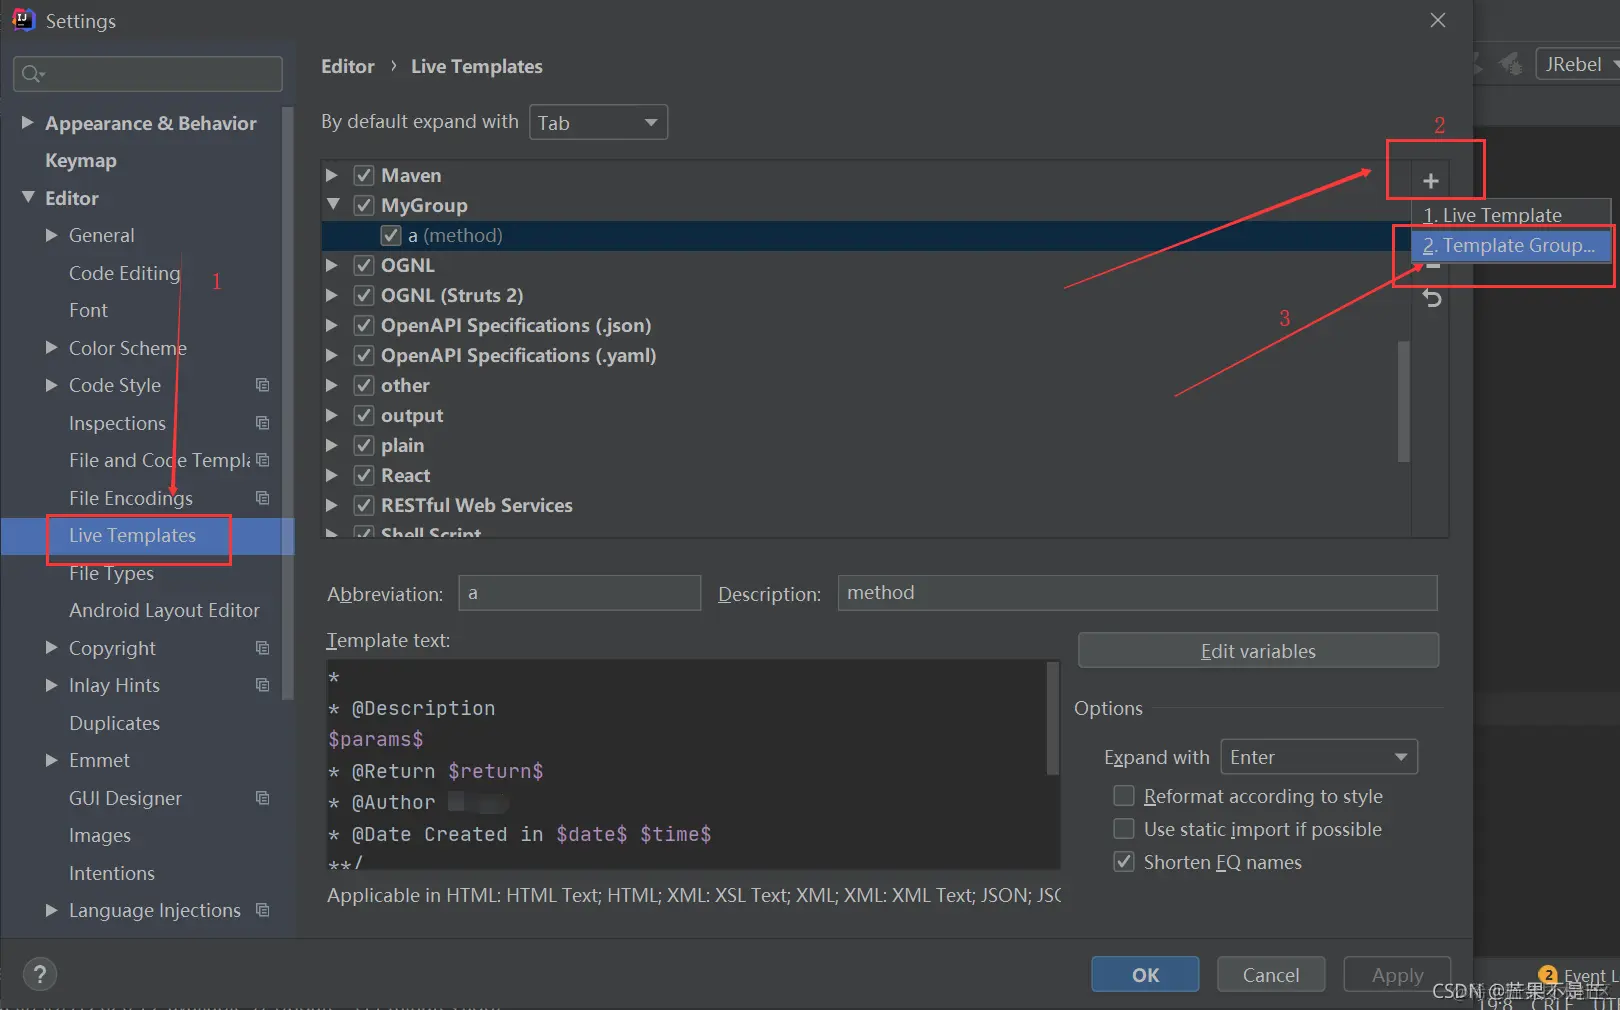Click project-level icon next to Inspections

(263, 423)
